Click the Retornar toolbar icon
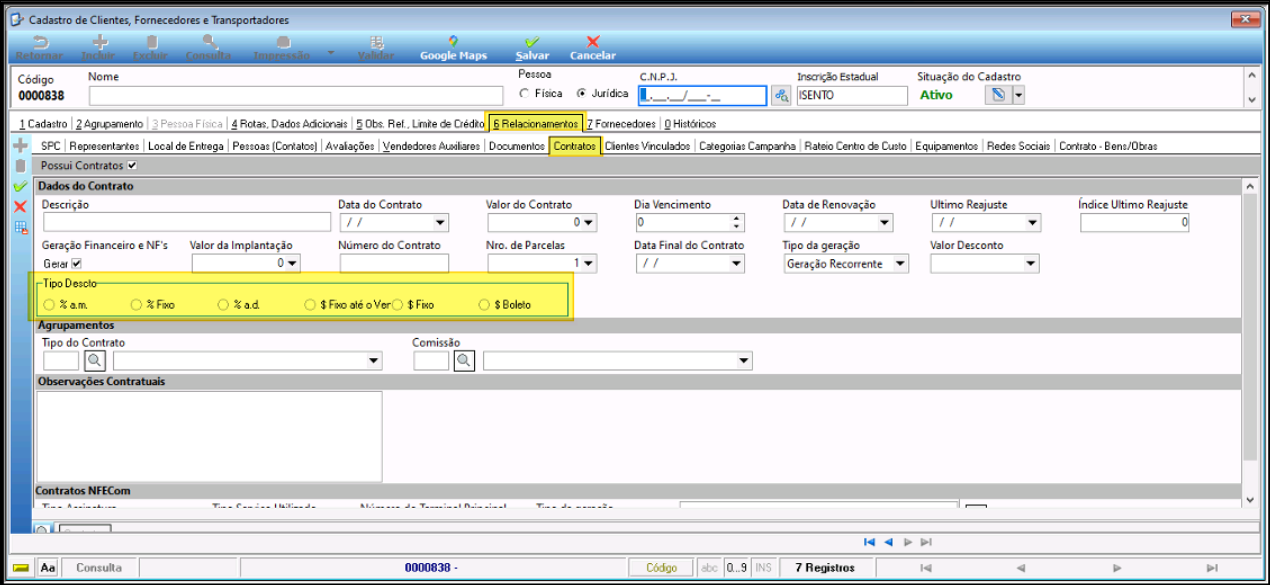 pos(40,42)
